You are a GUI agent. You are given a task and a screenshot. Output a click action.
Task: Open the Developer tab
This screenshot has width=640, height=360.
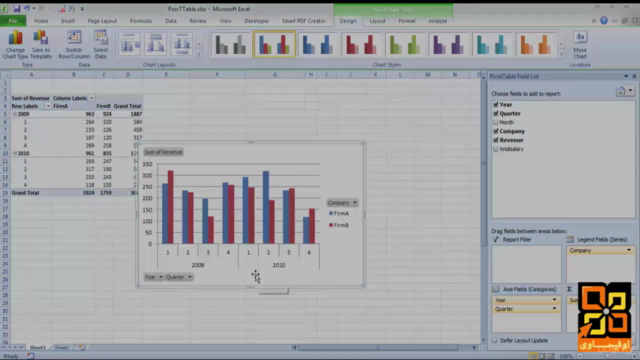pyautogui.click(x=256, y=21)
